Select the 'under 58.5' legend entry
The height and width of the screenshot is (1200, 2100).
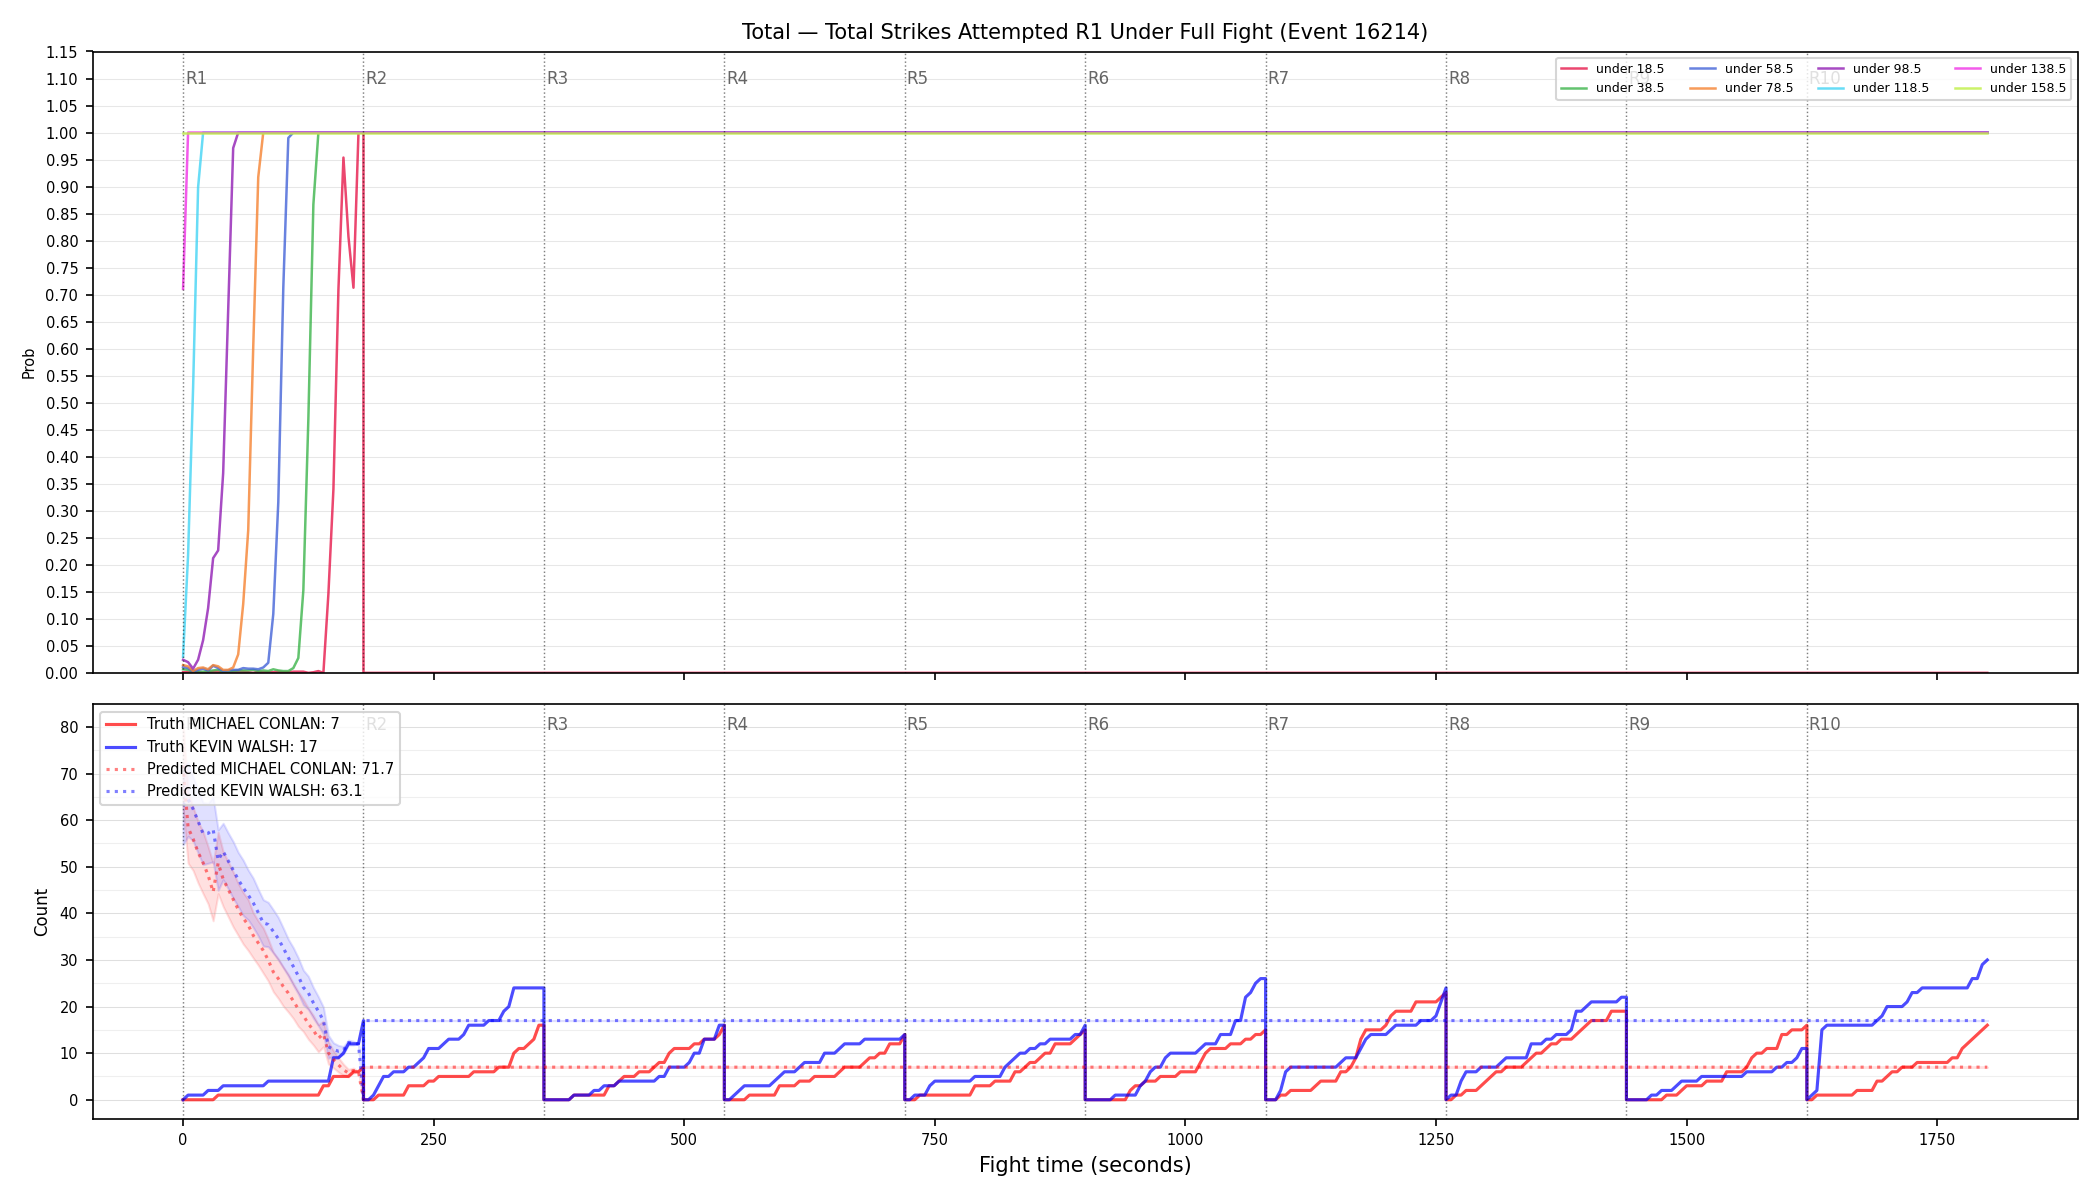[x=1742, y=69]
